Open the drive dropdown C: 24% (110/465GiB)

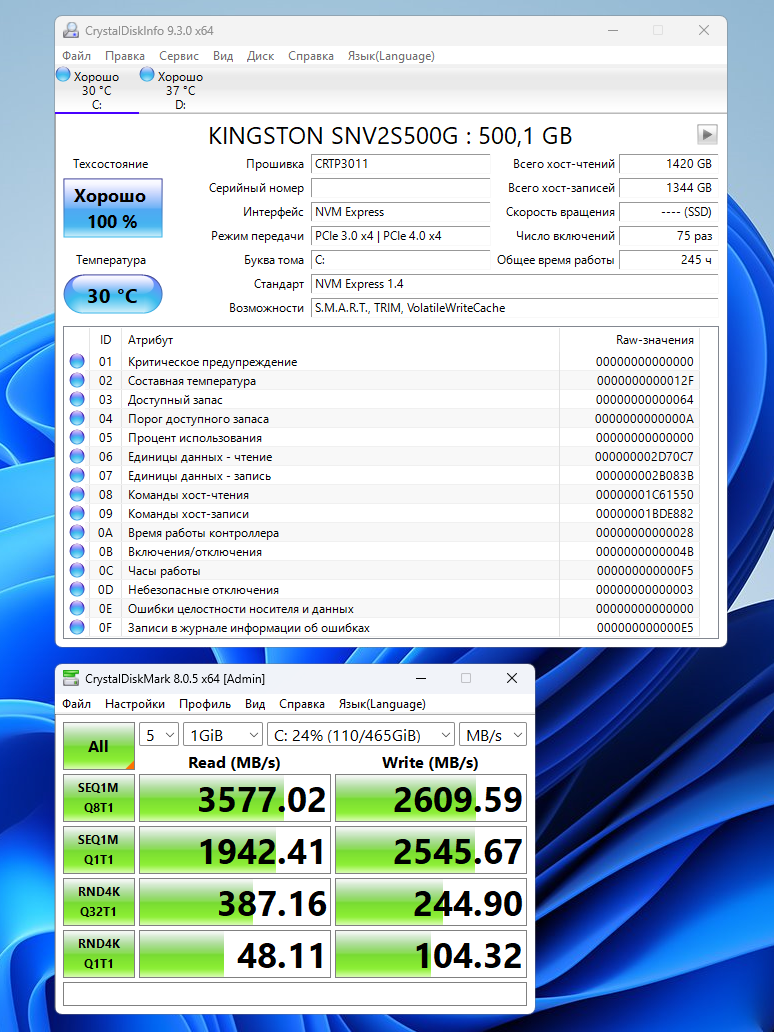361,735
